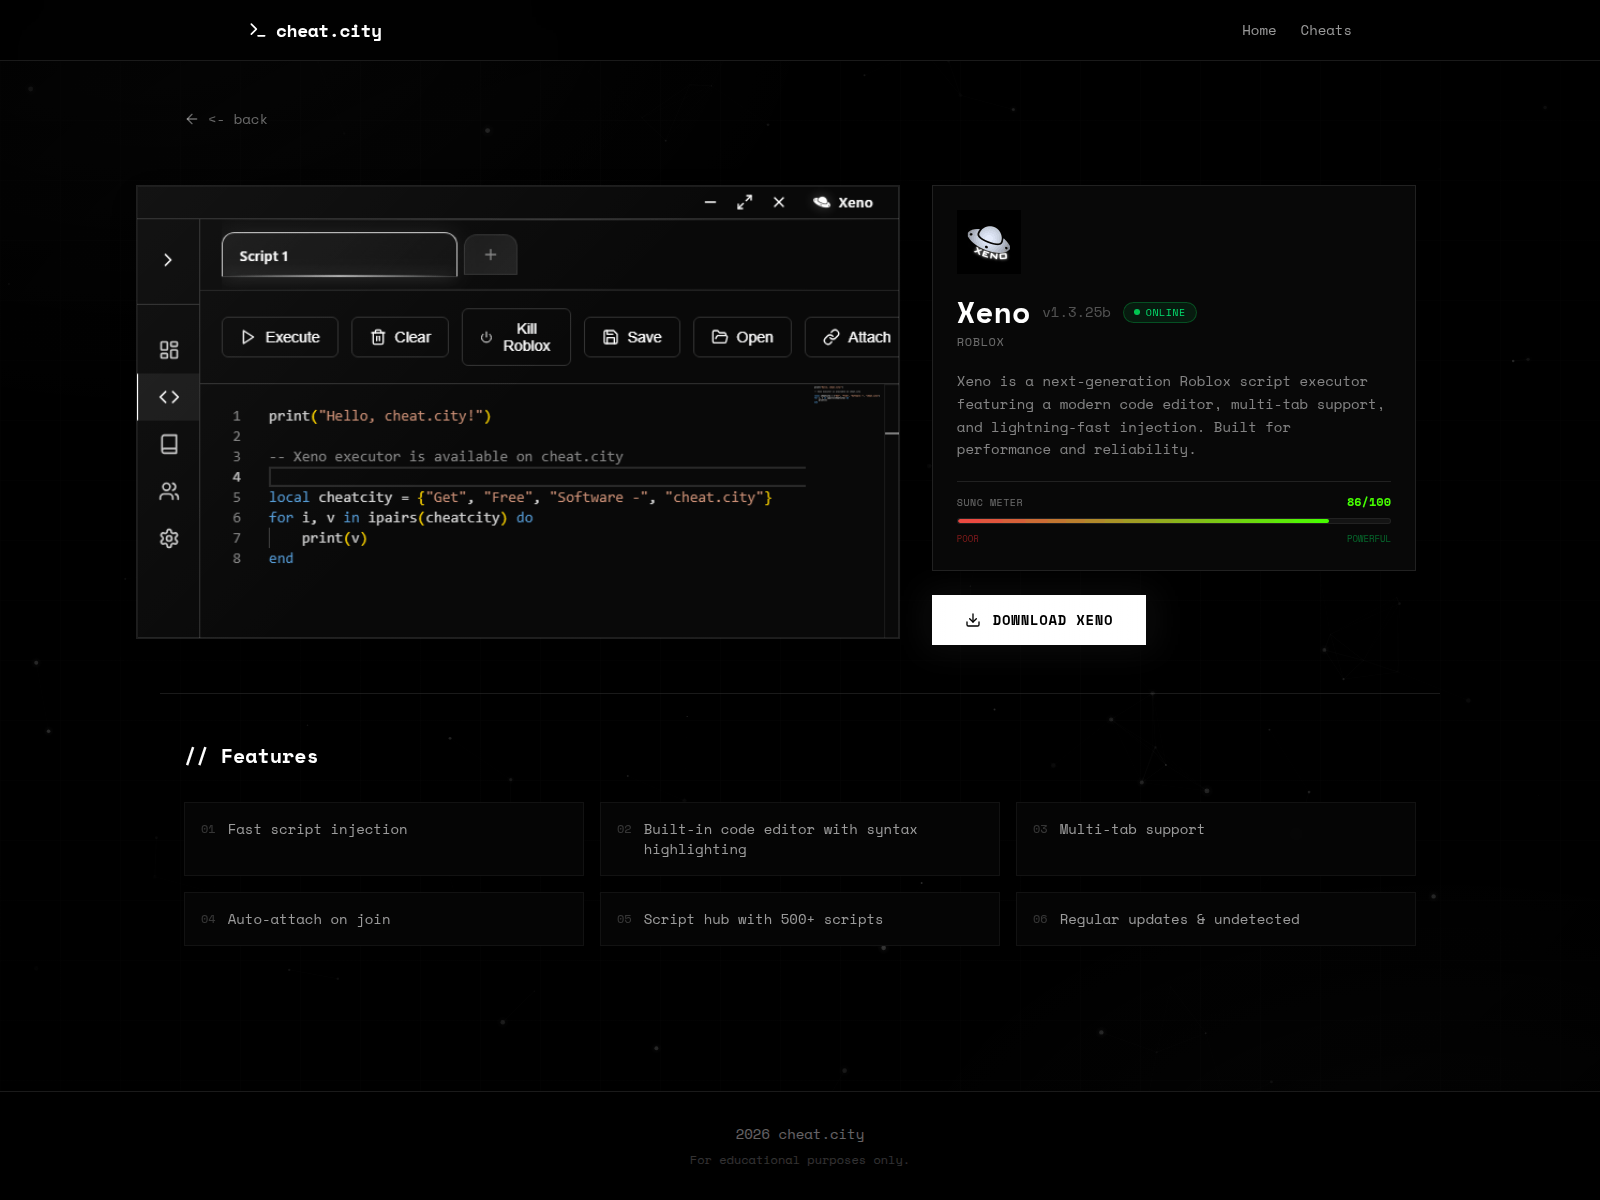Open the settings gear in Xeno sidebar

pyautogui.click(x=169, y=538)
